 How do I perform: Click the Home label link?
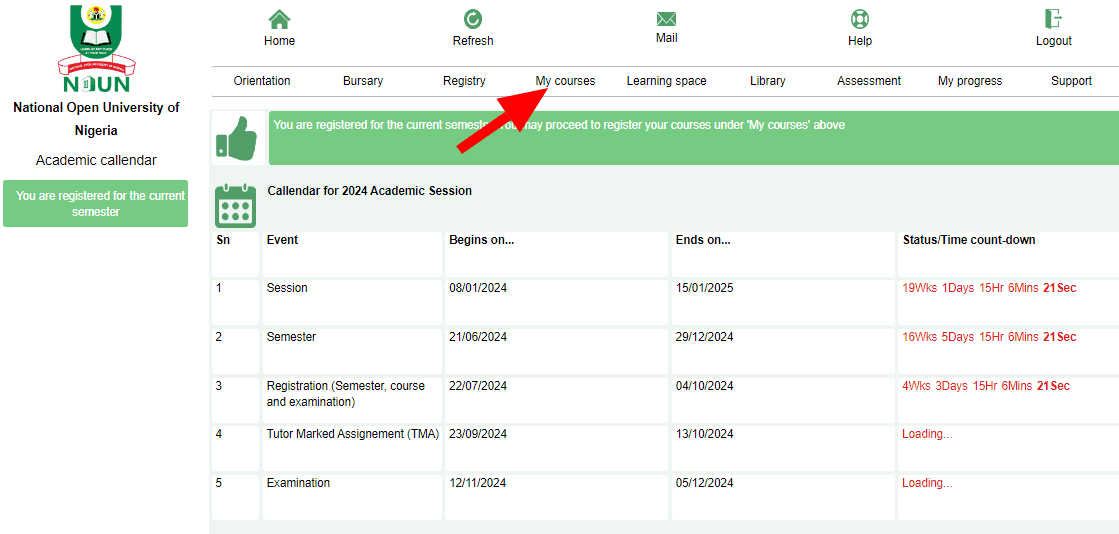(279, 41)
